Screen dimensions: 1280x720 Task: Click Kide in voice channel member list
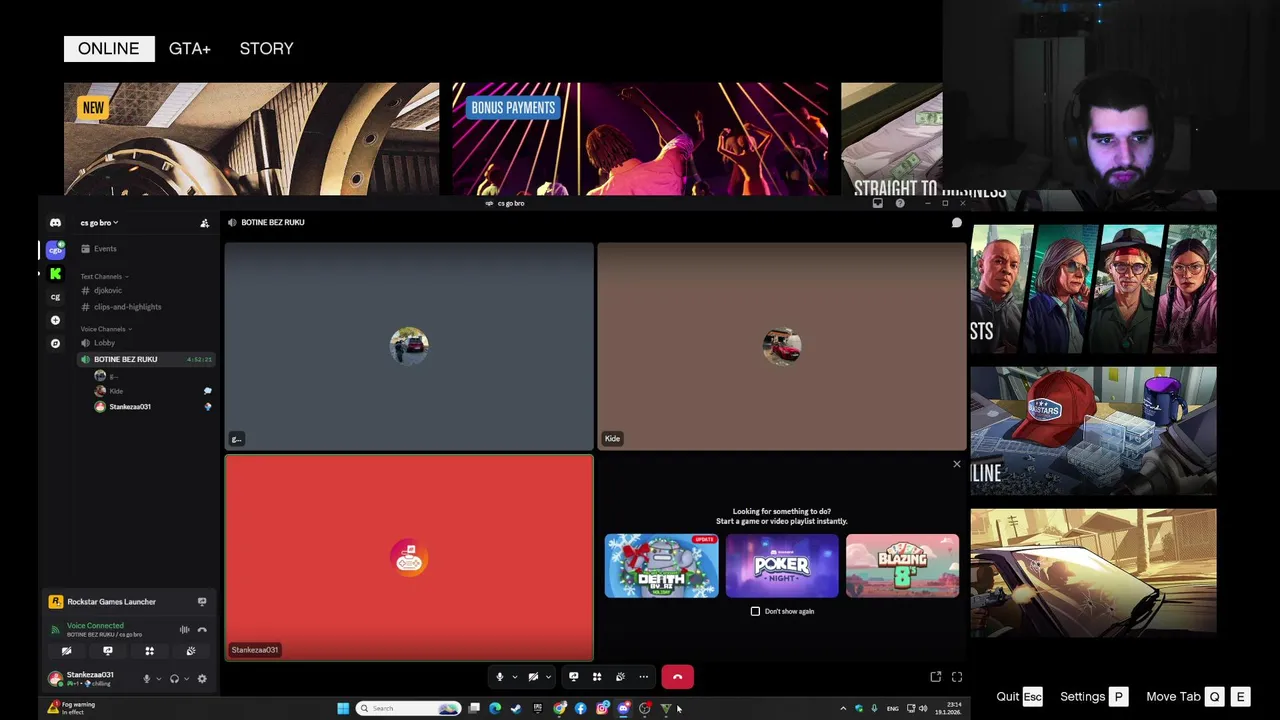tap(116, 391)
